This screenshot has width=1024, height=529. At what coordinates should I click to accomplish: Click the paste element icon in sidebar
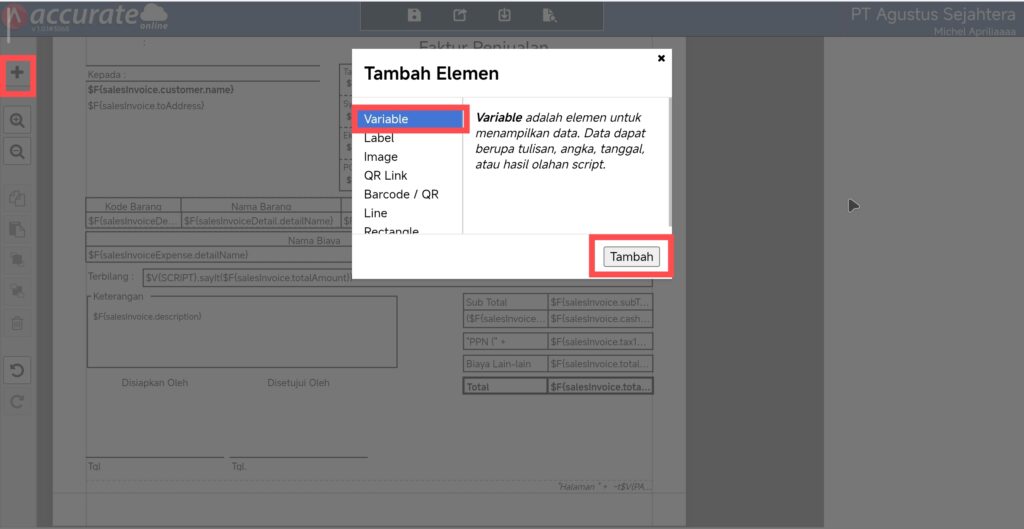18,229
